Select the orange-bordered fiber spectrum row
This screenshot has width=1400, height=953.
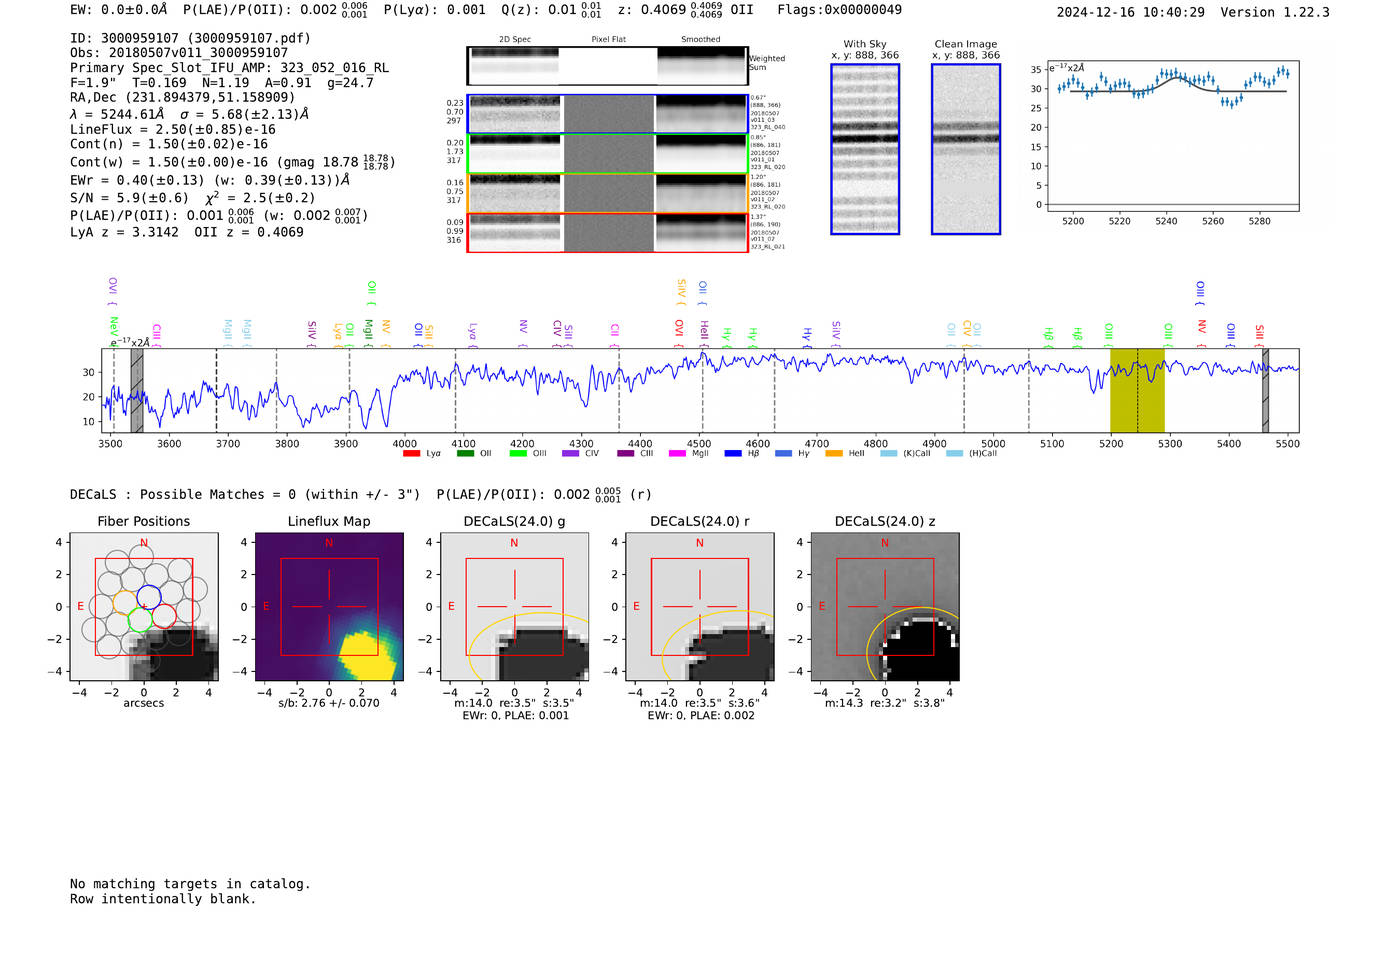tap(607, 193)
